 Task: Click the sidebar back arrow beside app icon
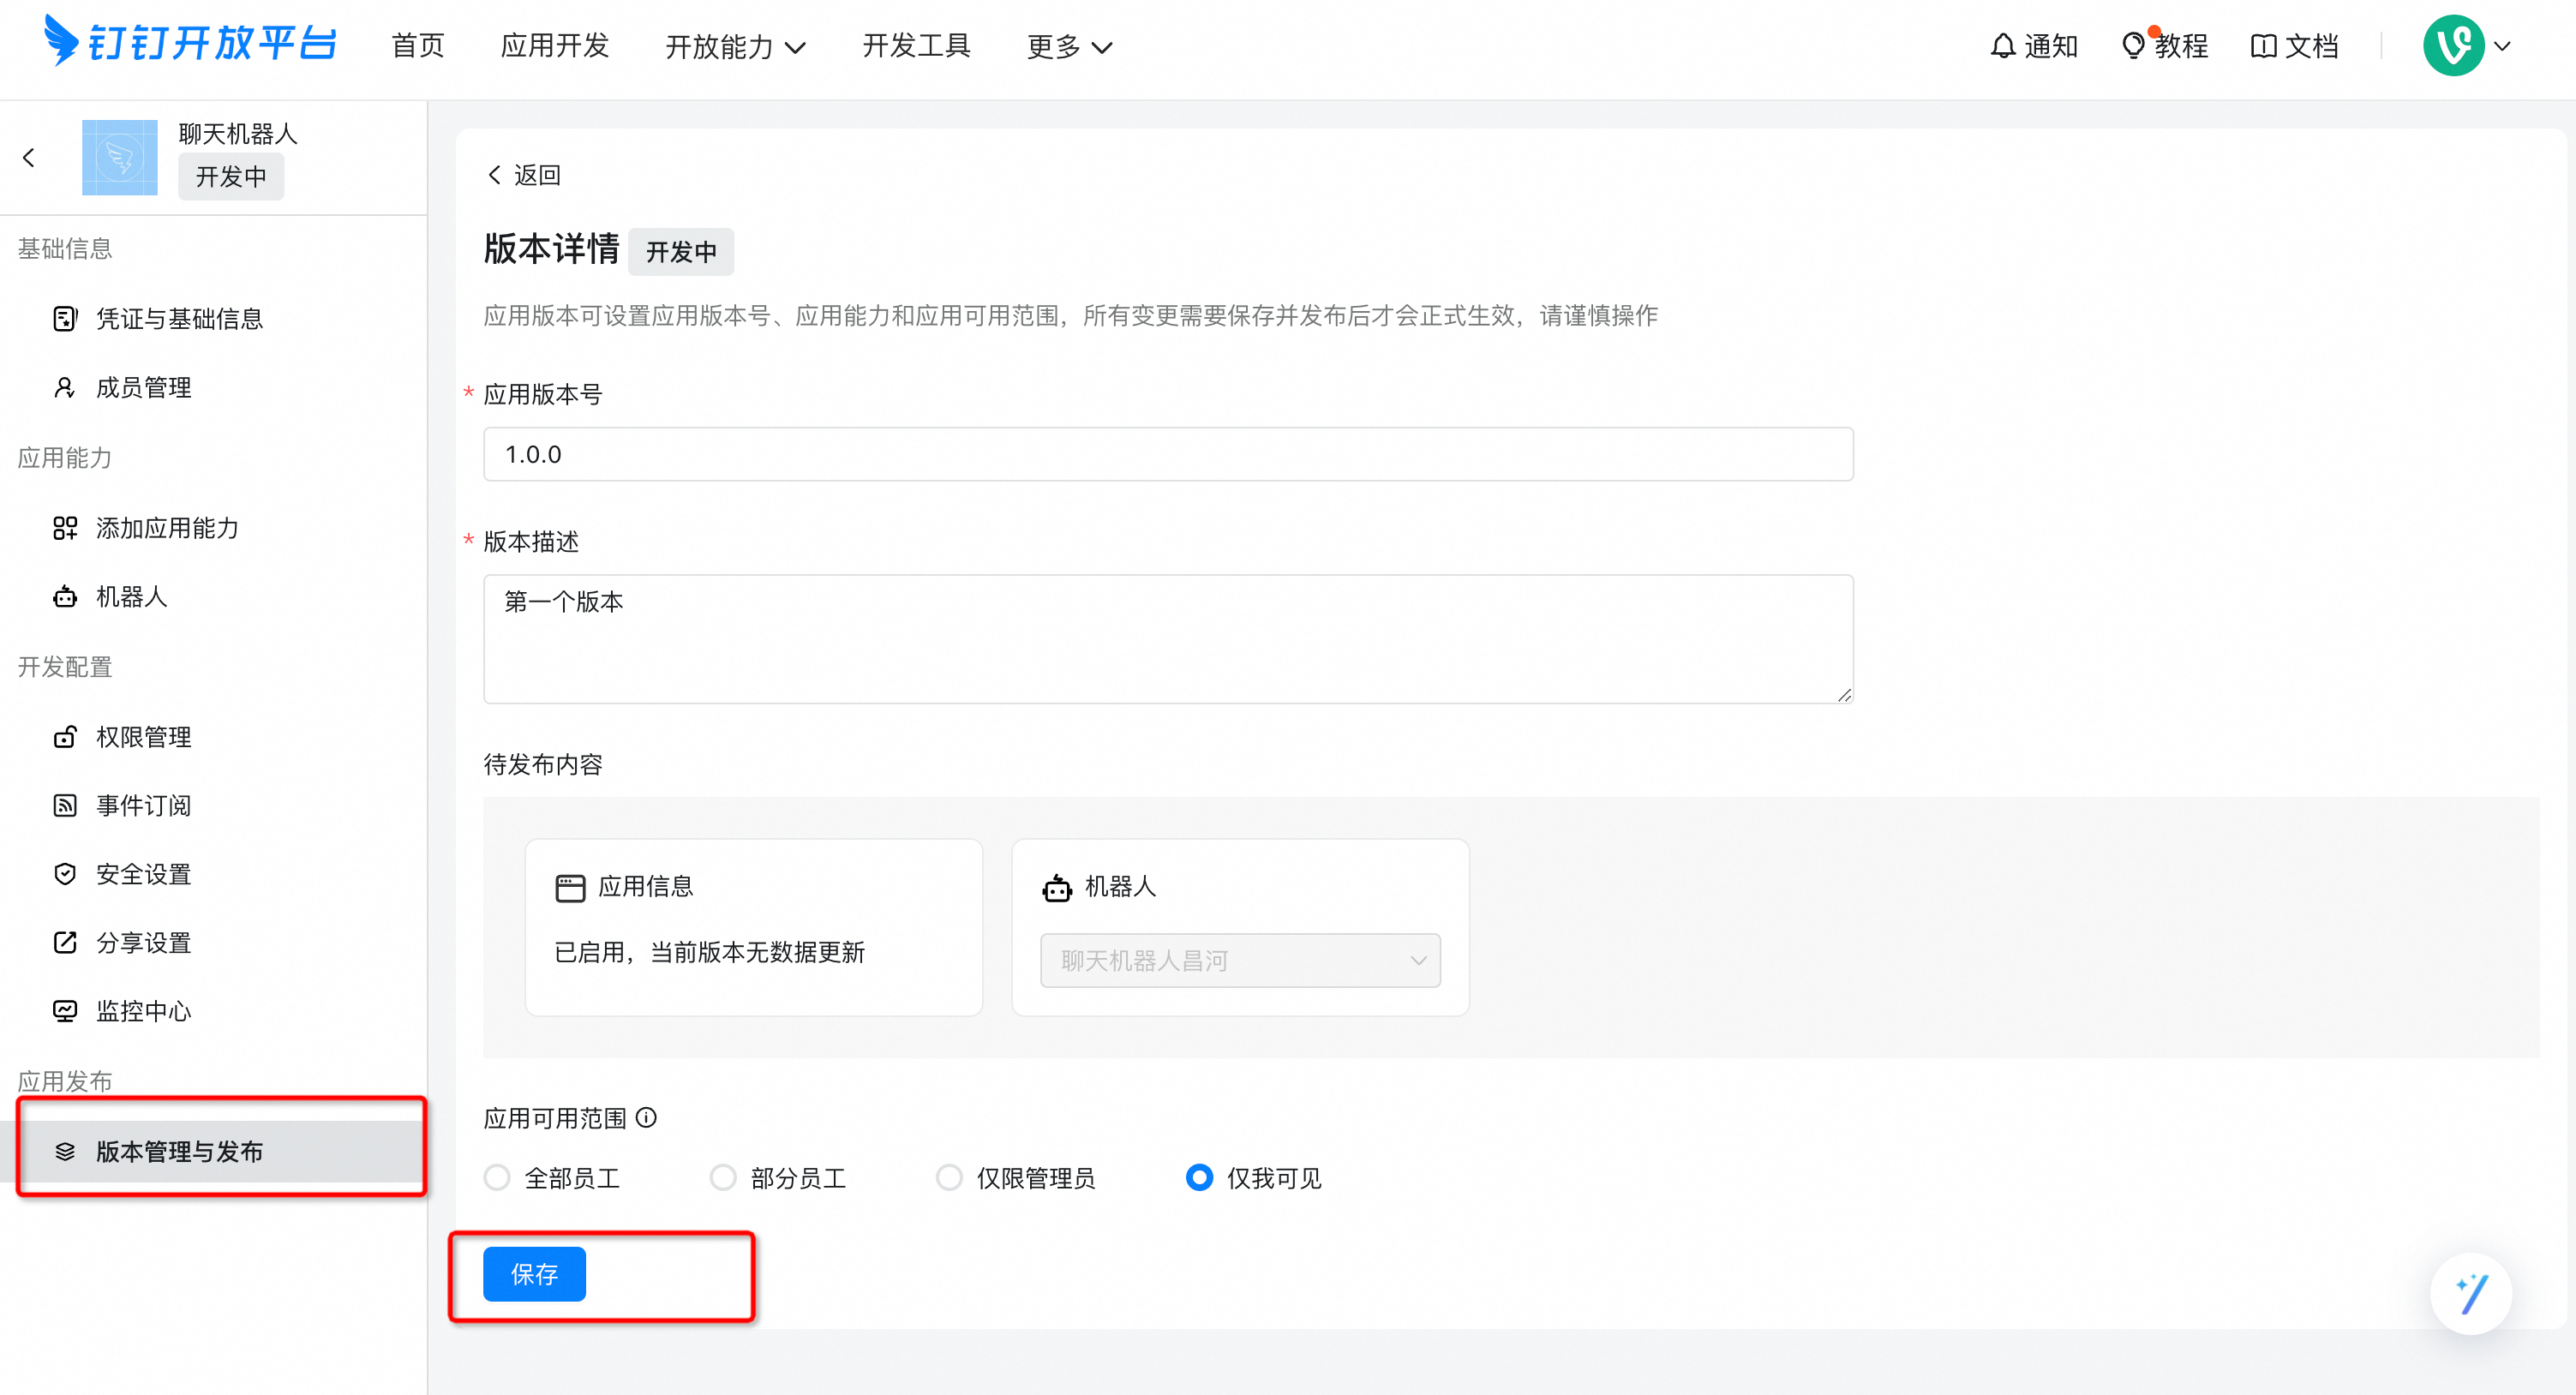29,158
